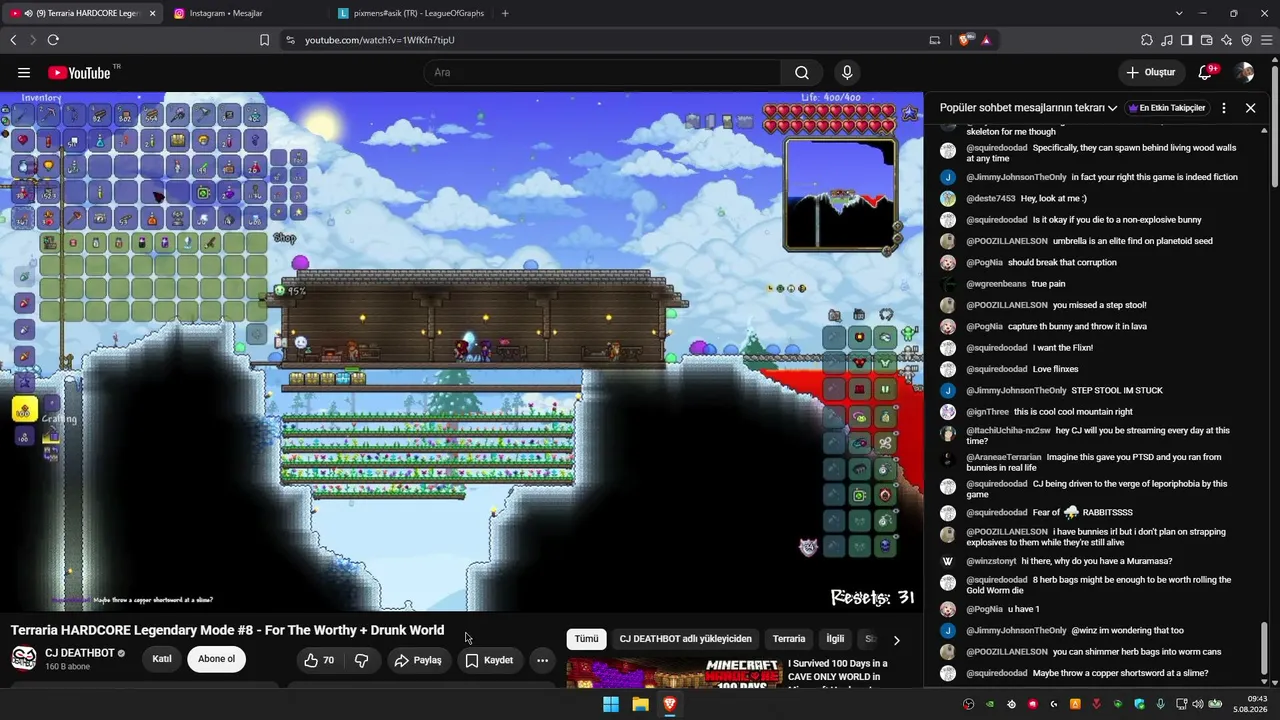Share the video with Paylaş

point(418,660)
